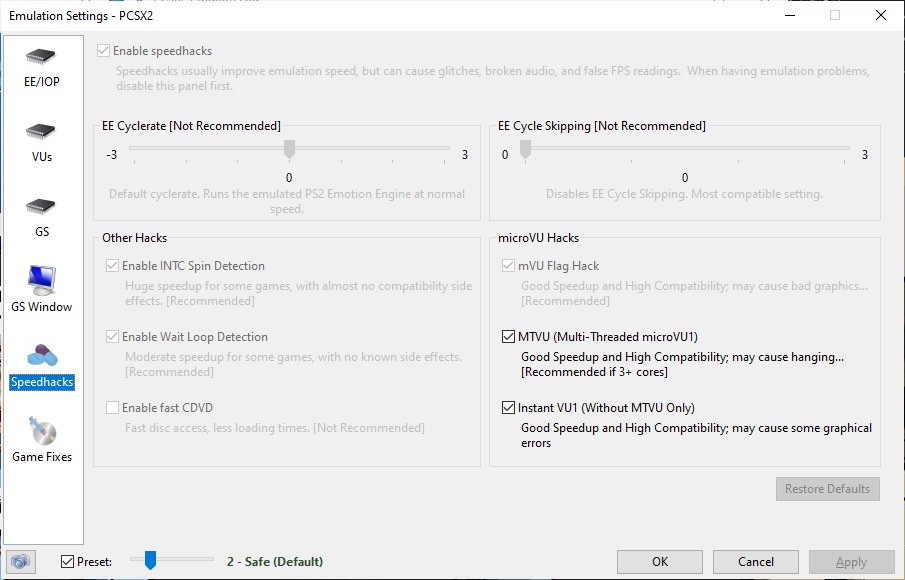905x580 pixels.
Task: Click "Recommended if 3+ cores" description text
Action: 594,372
